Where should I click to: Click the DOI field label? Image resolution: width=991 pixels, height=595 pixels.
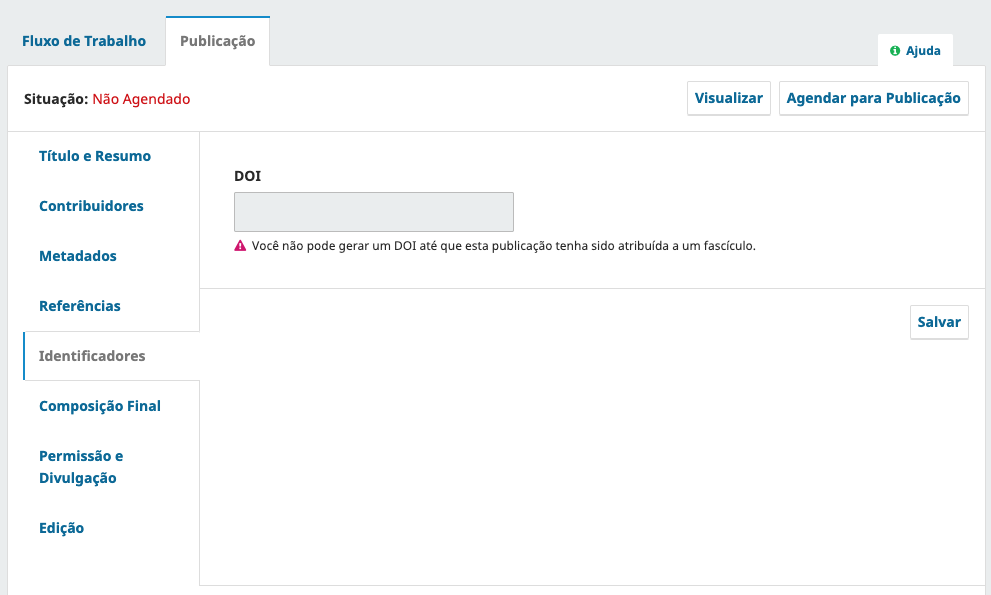point(247,175)
